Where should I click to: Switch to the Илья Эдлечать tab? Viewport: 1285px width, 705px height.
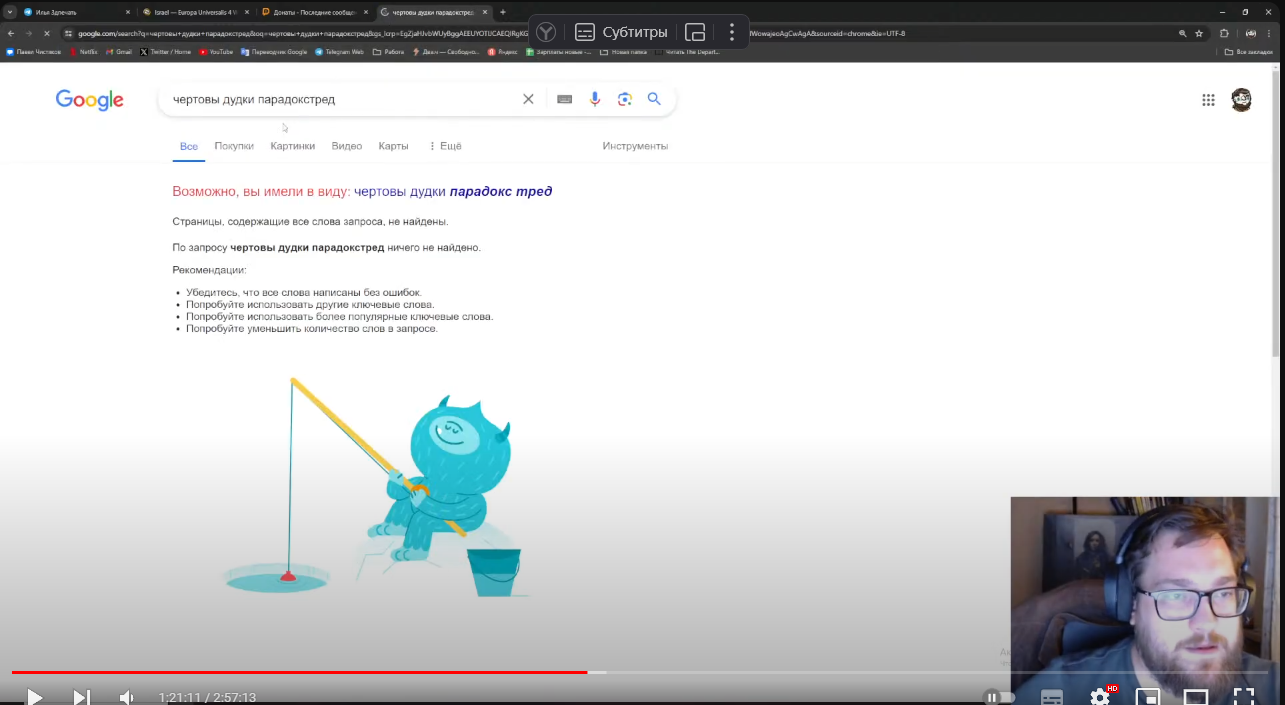click(x=77, y=12)
